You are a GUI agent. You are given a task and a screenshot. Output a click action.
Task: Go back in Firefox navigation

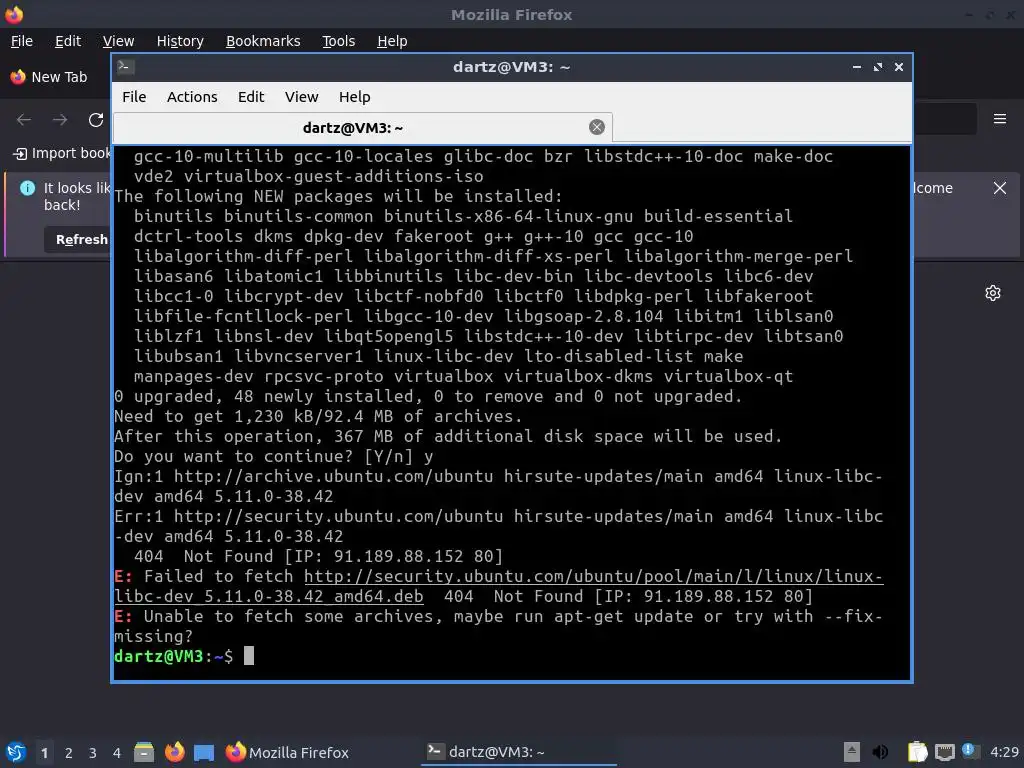pyautogui.click(x=24, y=120)
